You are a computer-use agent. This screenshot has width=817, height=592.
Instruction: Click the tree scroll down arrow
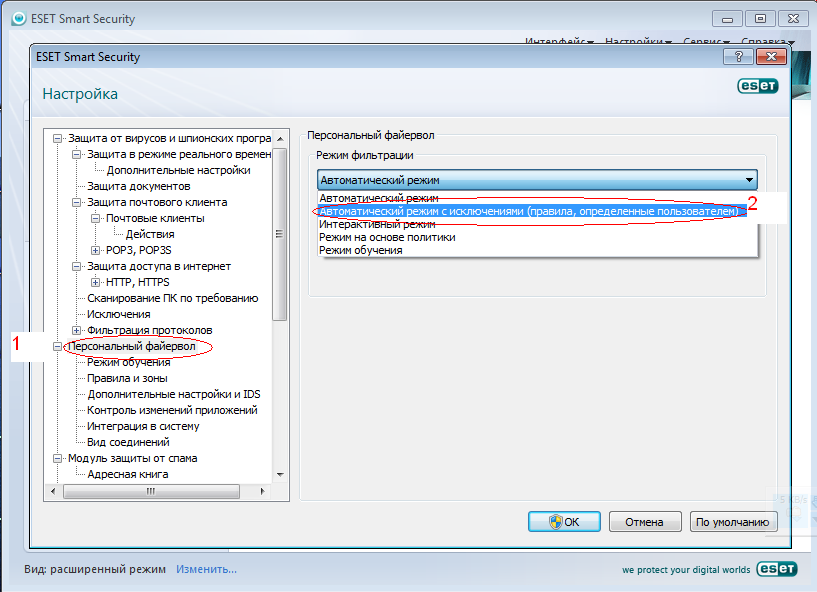[x=280, y=475]
